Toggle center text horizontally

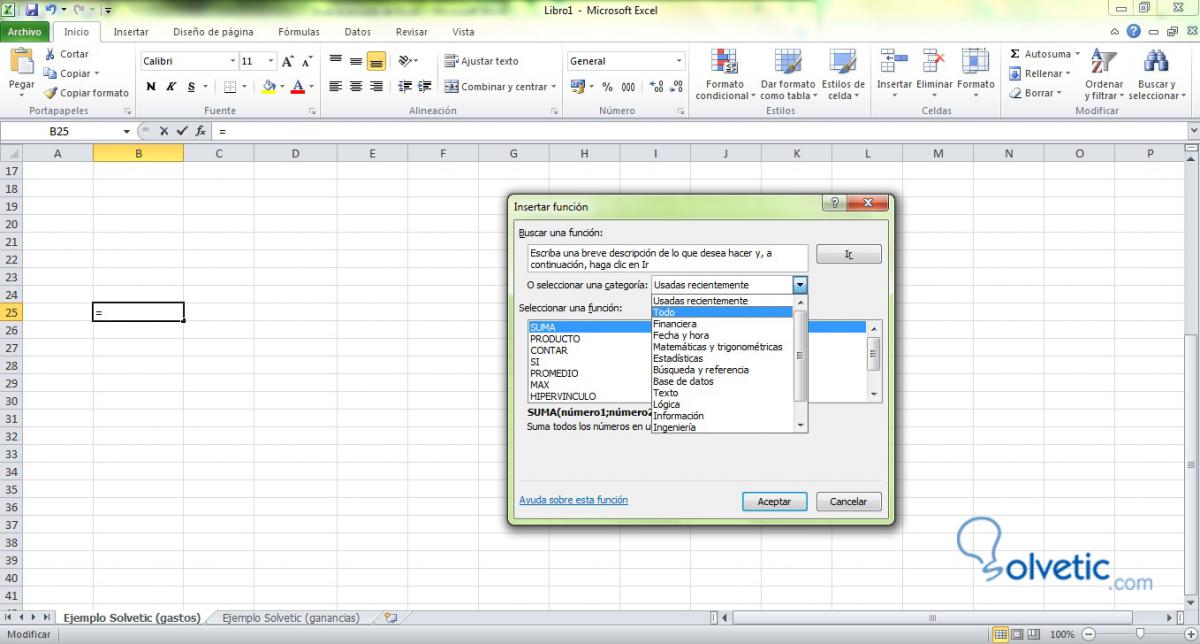pos(356,87)
